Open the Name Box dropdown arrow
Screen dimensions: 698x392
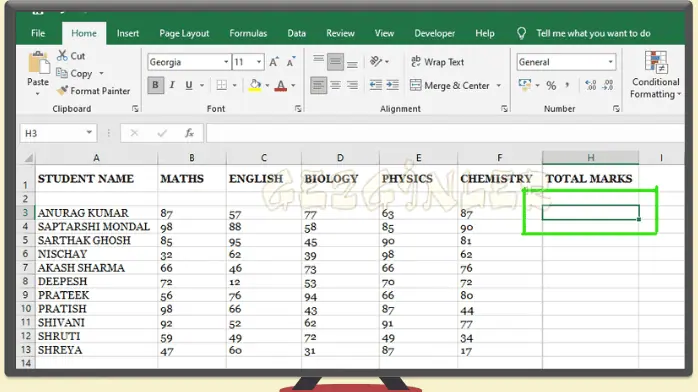[89, 132]
